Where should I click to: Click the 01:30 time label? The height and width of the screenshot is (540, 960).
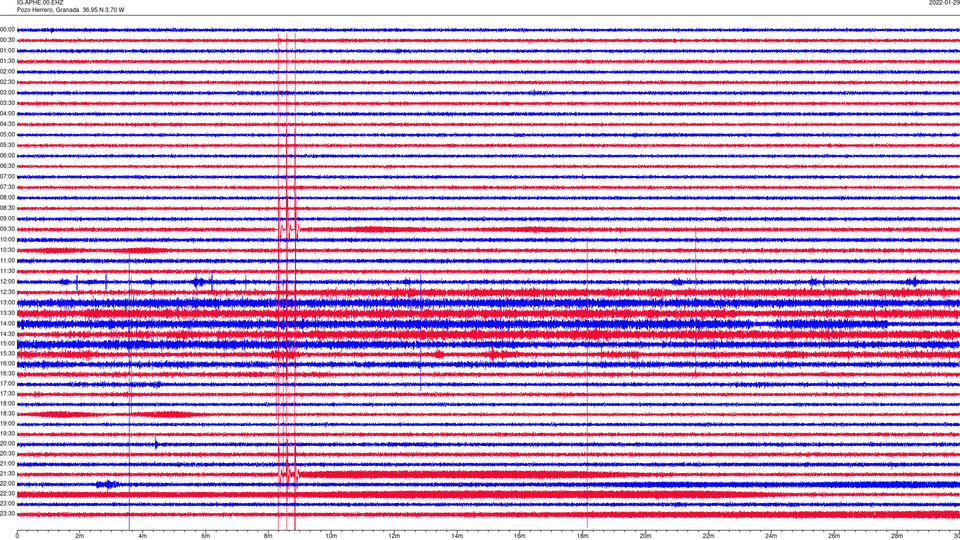[x=8, y=61]
